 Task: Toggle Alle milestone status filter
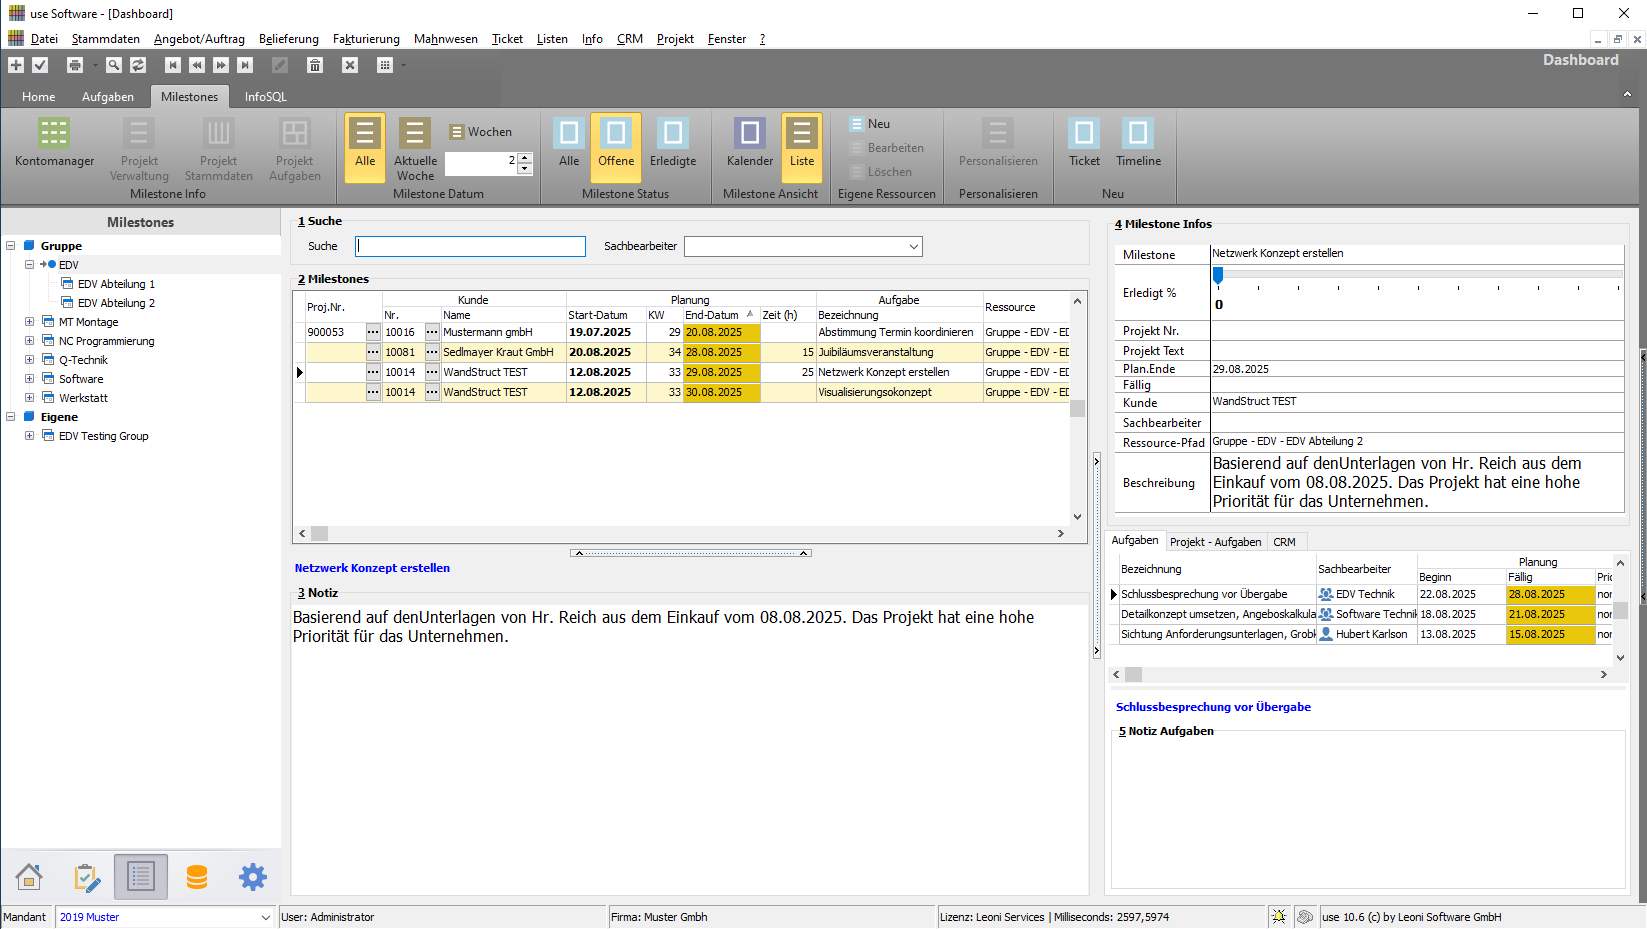point(569,142)
